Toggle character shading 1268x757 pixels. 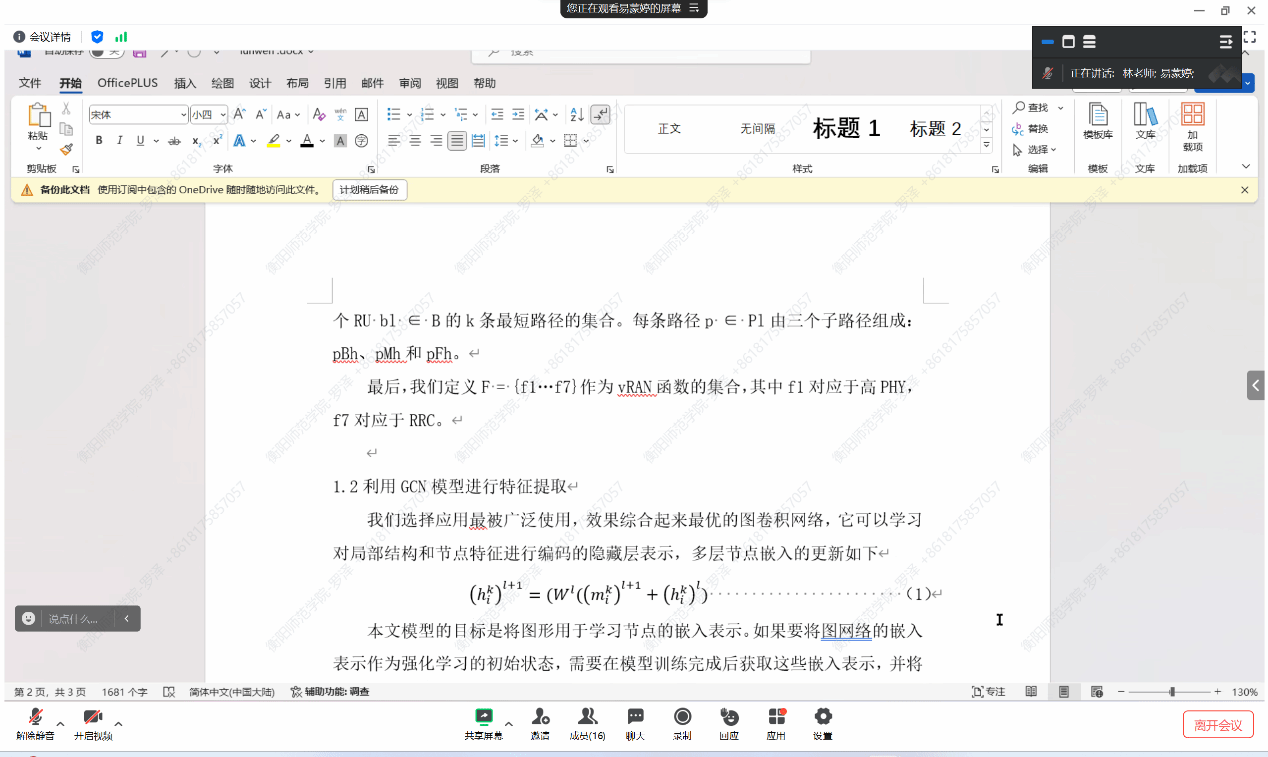340,141
